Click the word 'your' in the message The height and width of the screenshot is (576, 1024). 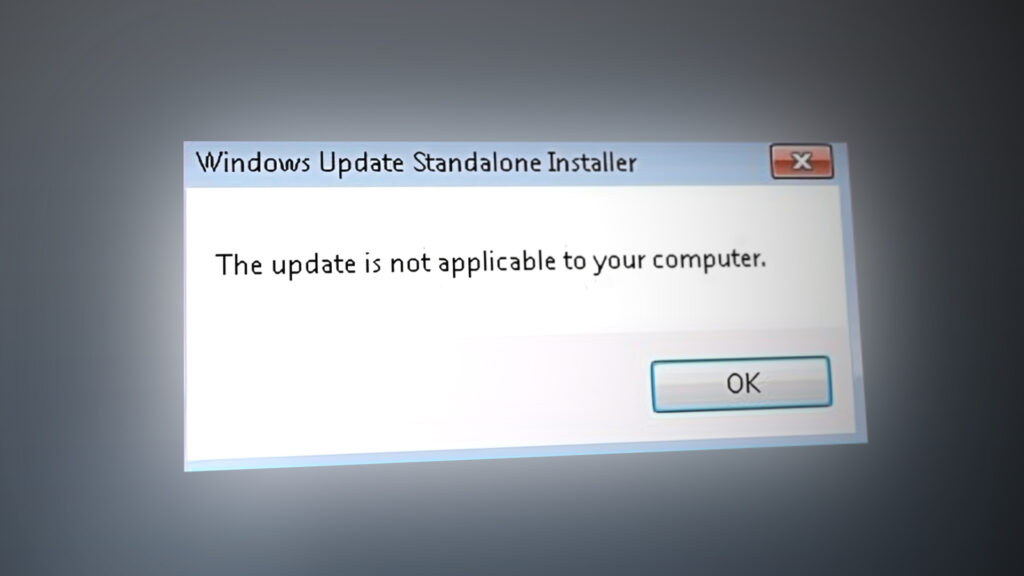(619, 261)
